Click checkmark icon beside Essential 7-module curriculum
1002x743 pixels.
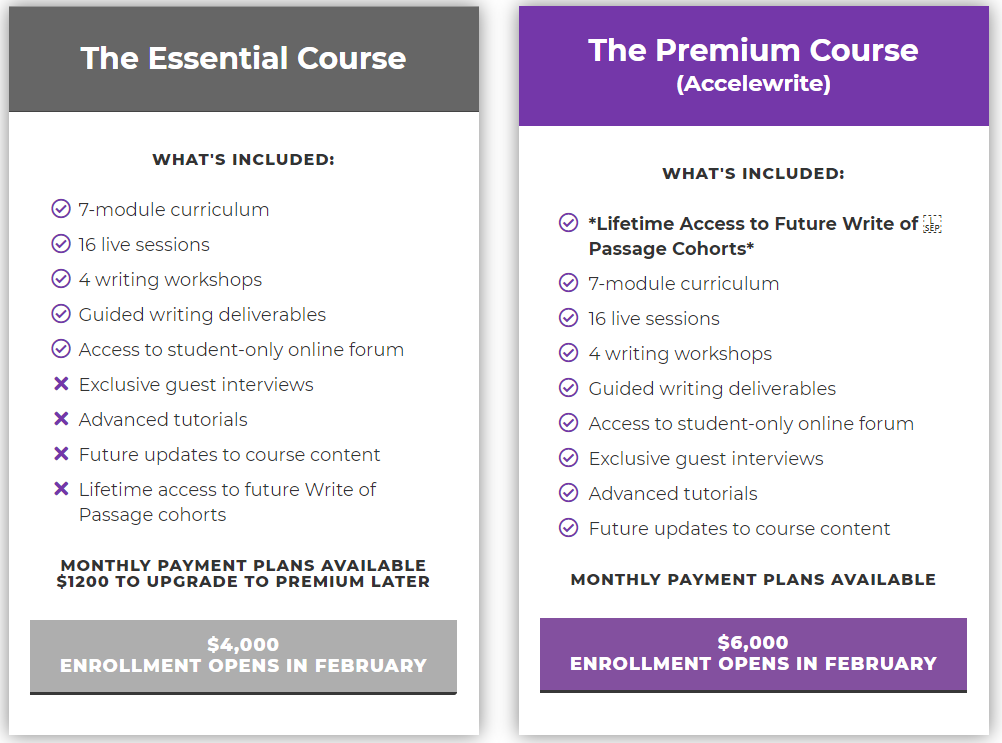pos(61,209)
